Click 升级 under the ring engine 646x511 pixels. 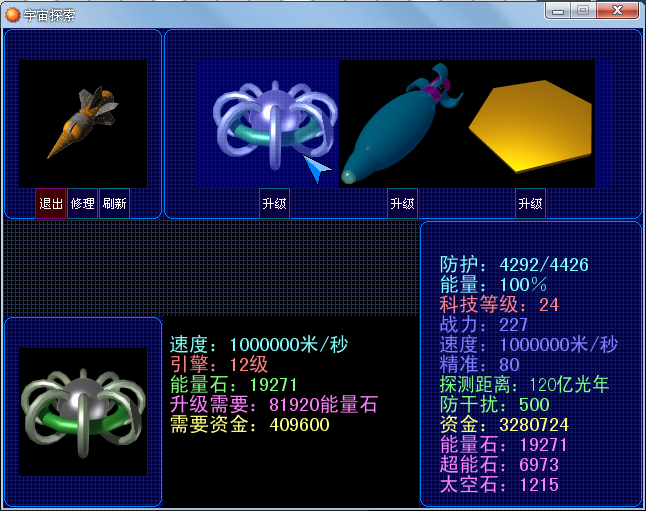tap(274, 203)
